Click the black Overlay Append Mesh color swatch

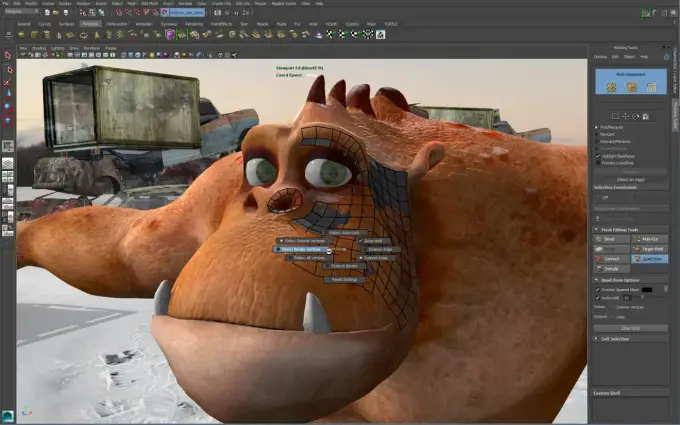647,289
